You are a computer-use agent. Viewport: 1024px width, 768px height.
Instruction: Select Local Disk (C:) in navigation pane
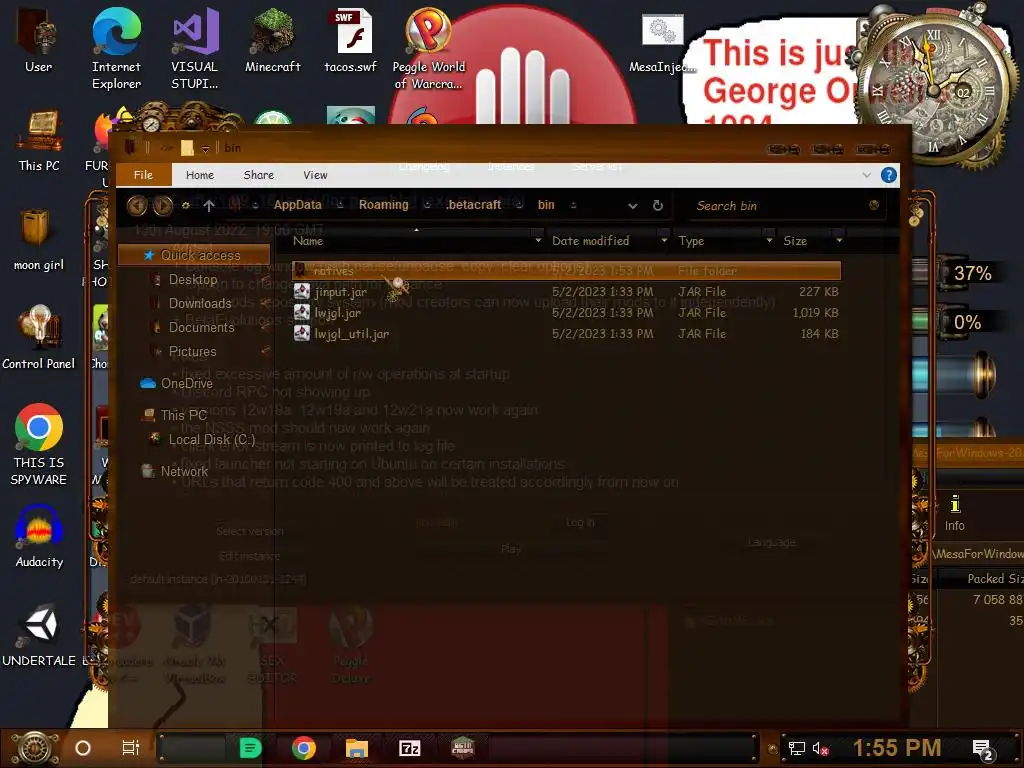[x=212, y=440]
